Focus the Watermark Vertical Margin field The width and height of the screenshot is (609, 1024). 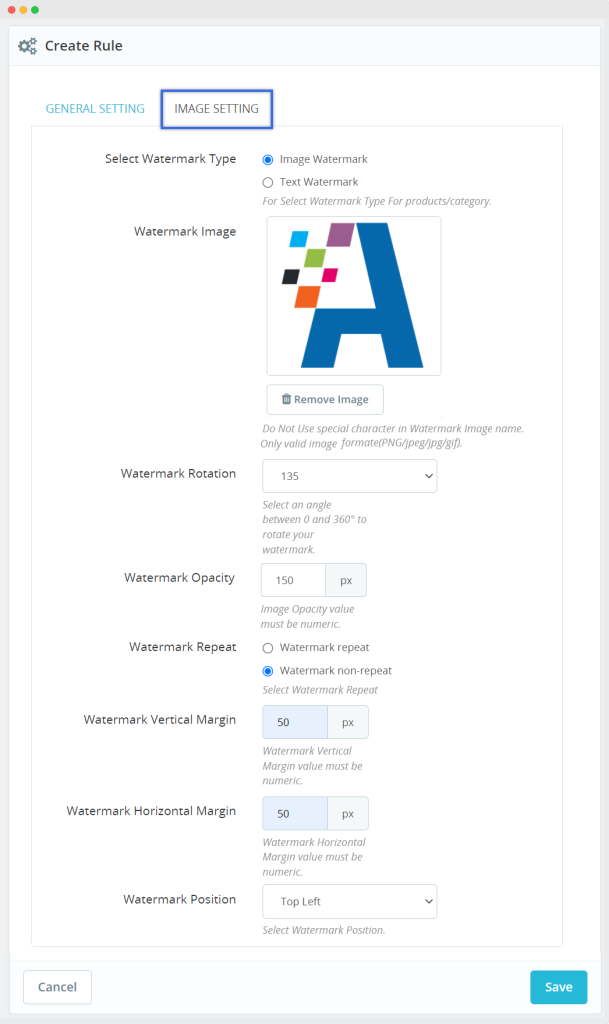coord(294,722)
